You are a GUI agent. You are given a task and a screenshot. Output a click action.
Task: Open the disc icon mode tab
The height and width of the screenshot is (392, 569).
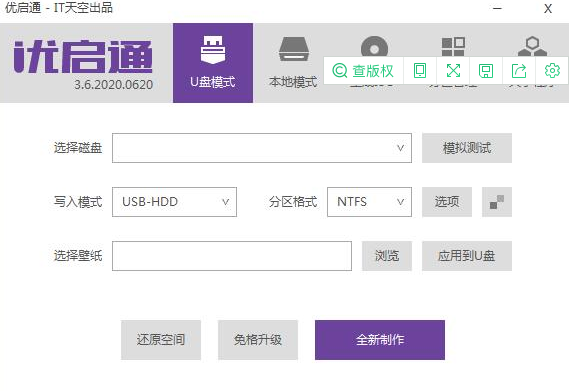tap(374, 45)
